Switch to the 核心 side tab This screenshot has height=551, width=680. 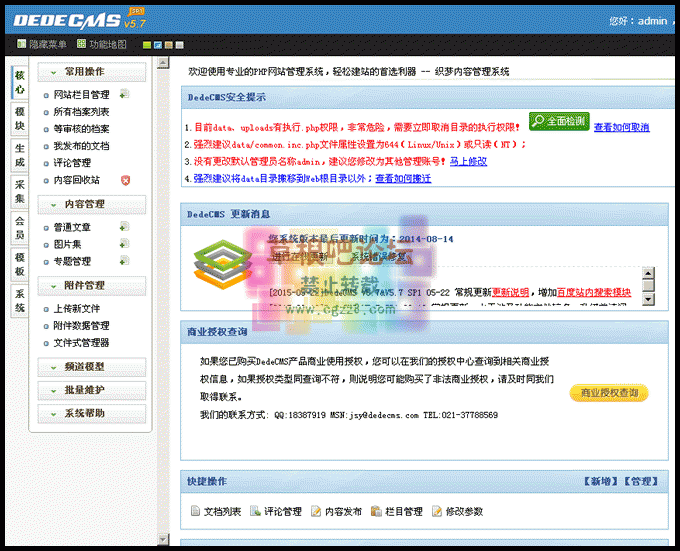20,82
